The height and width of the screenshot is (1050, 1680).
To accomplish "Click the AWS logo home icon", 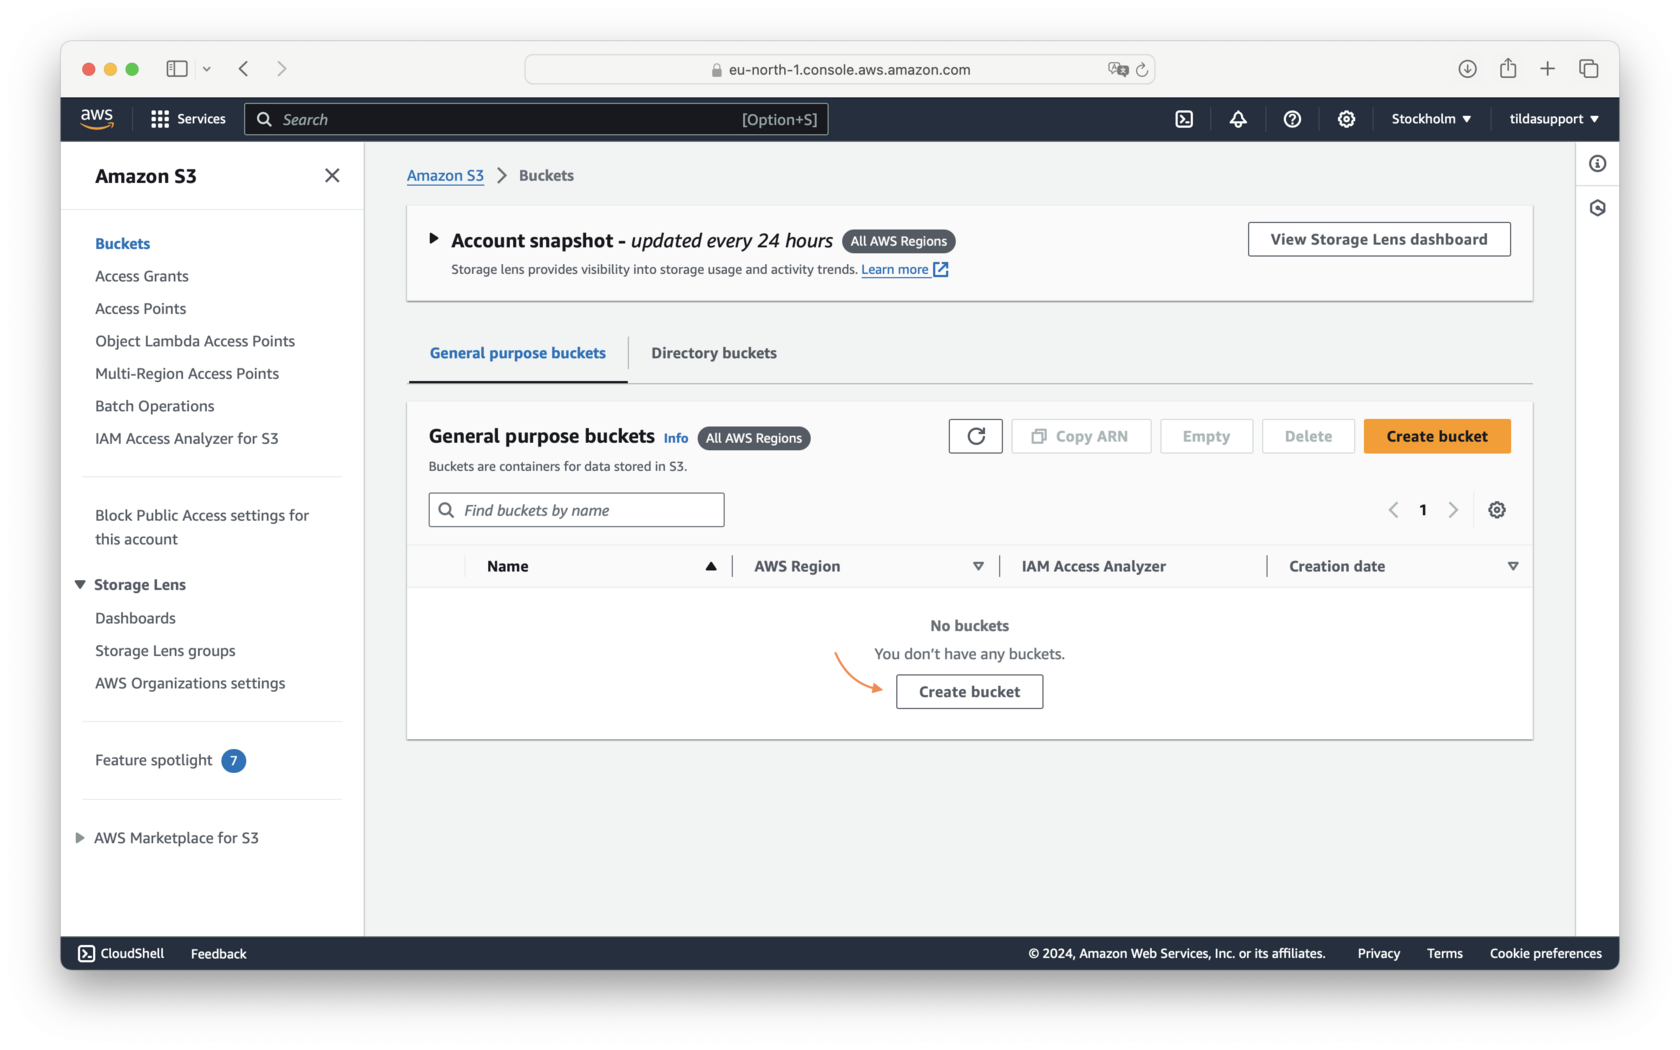I will pyautogui.click(x=97, y=118).
